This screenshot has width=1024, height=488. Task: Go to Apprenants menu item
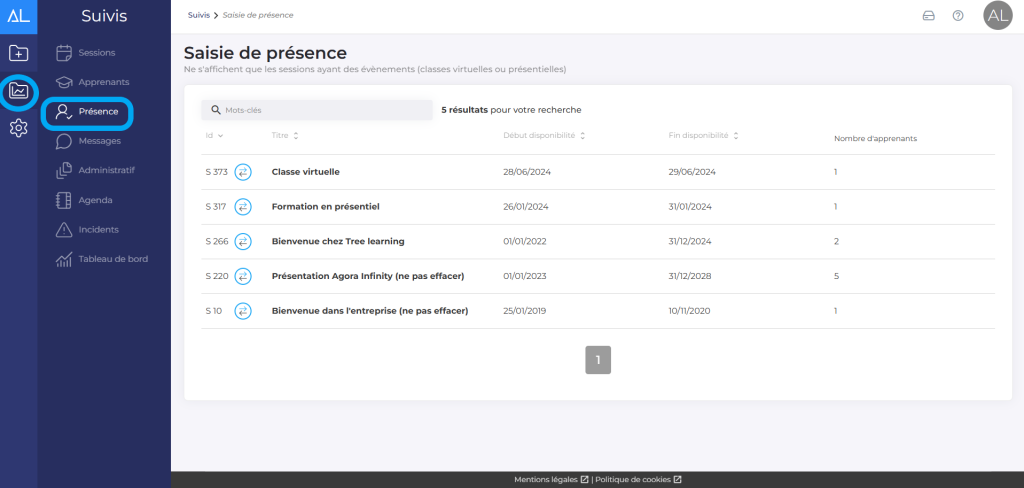click(x=103, y=82)
